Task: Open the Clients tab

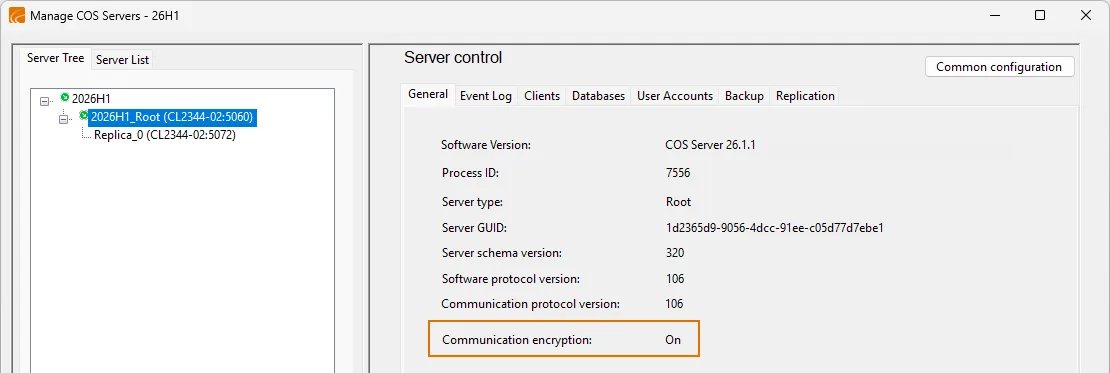Action: (x=542, y=96)
